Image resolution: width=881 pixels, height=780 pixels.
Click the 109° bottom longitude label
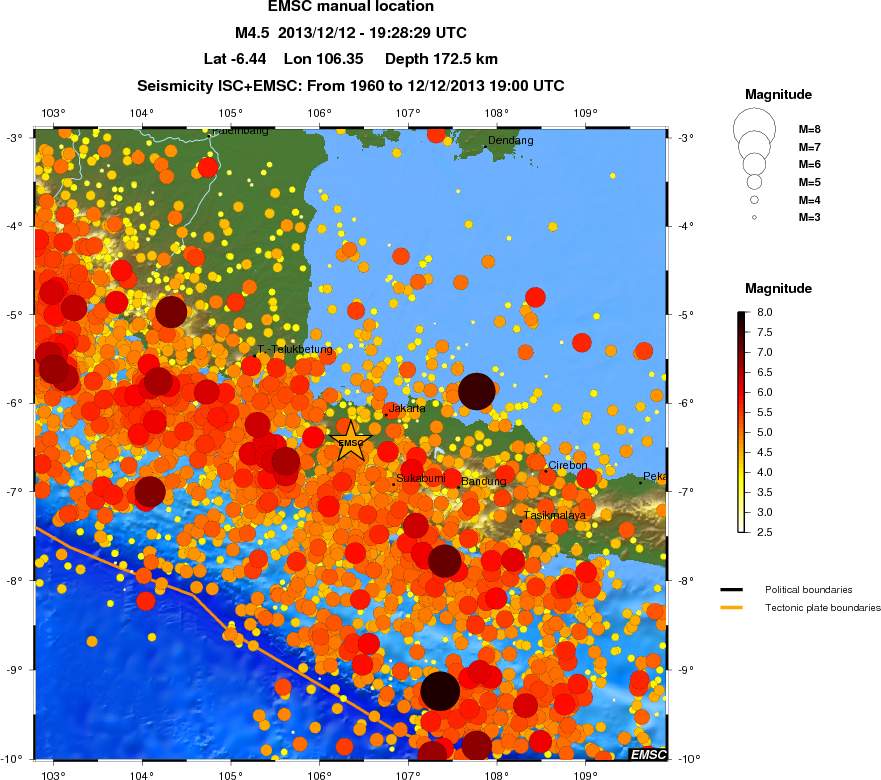coord(585,776)
